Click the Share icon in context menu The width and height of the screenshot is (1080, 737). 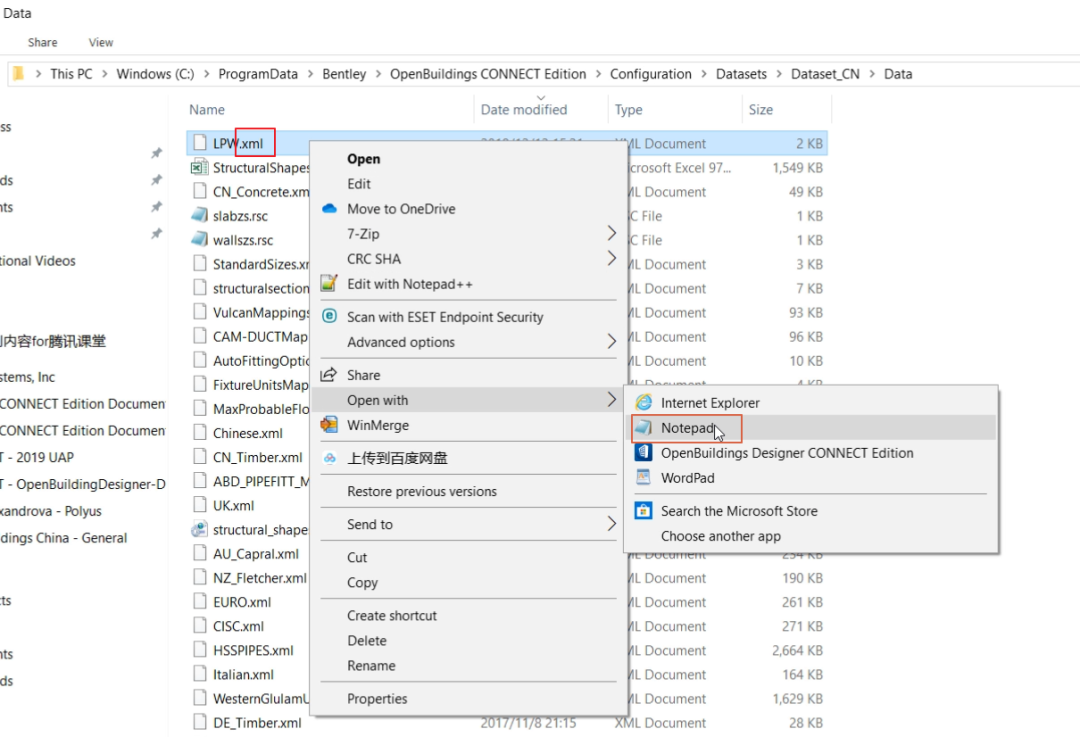329,374
